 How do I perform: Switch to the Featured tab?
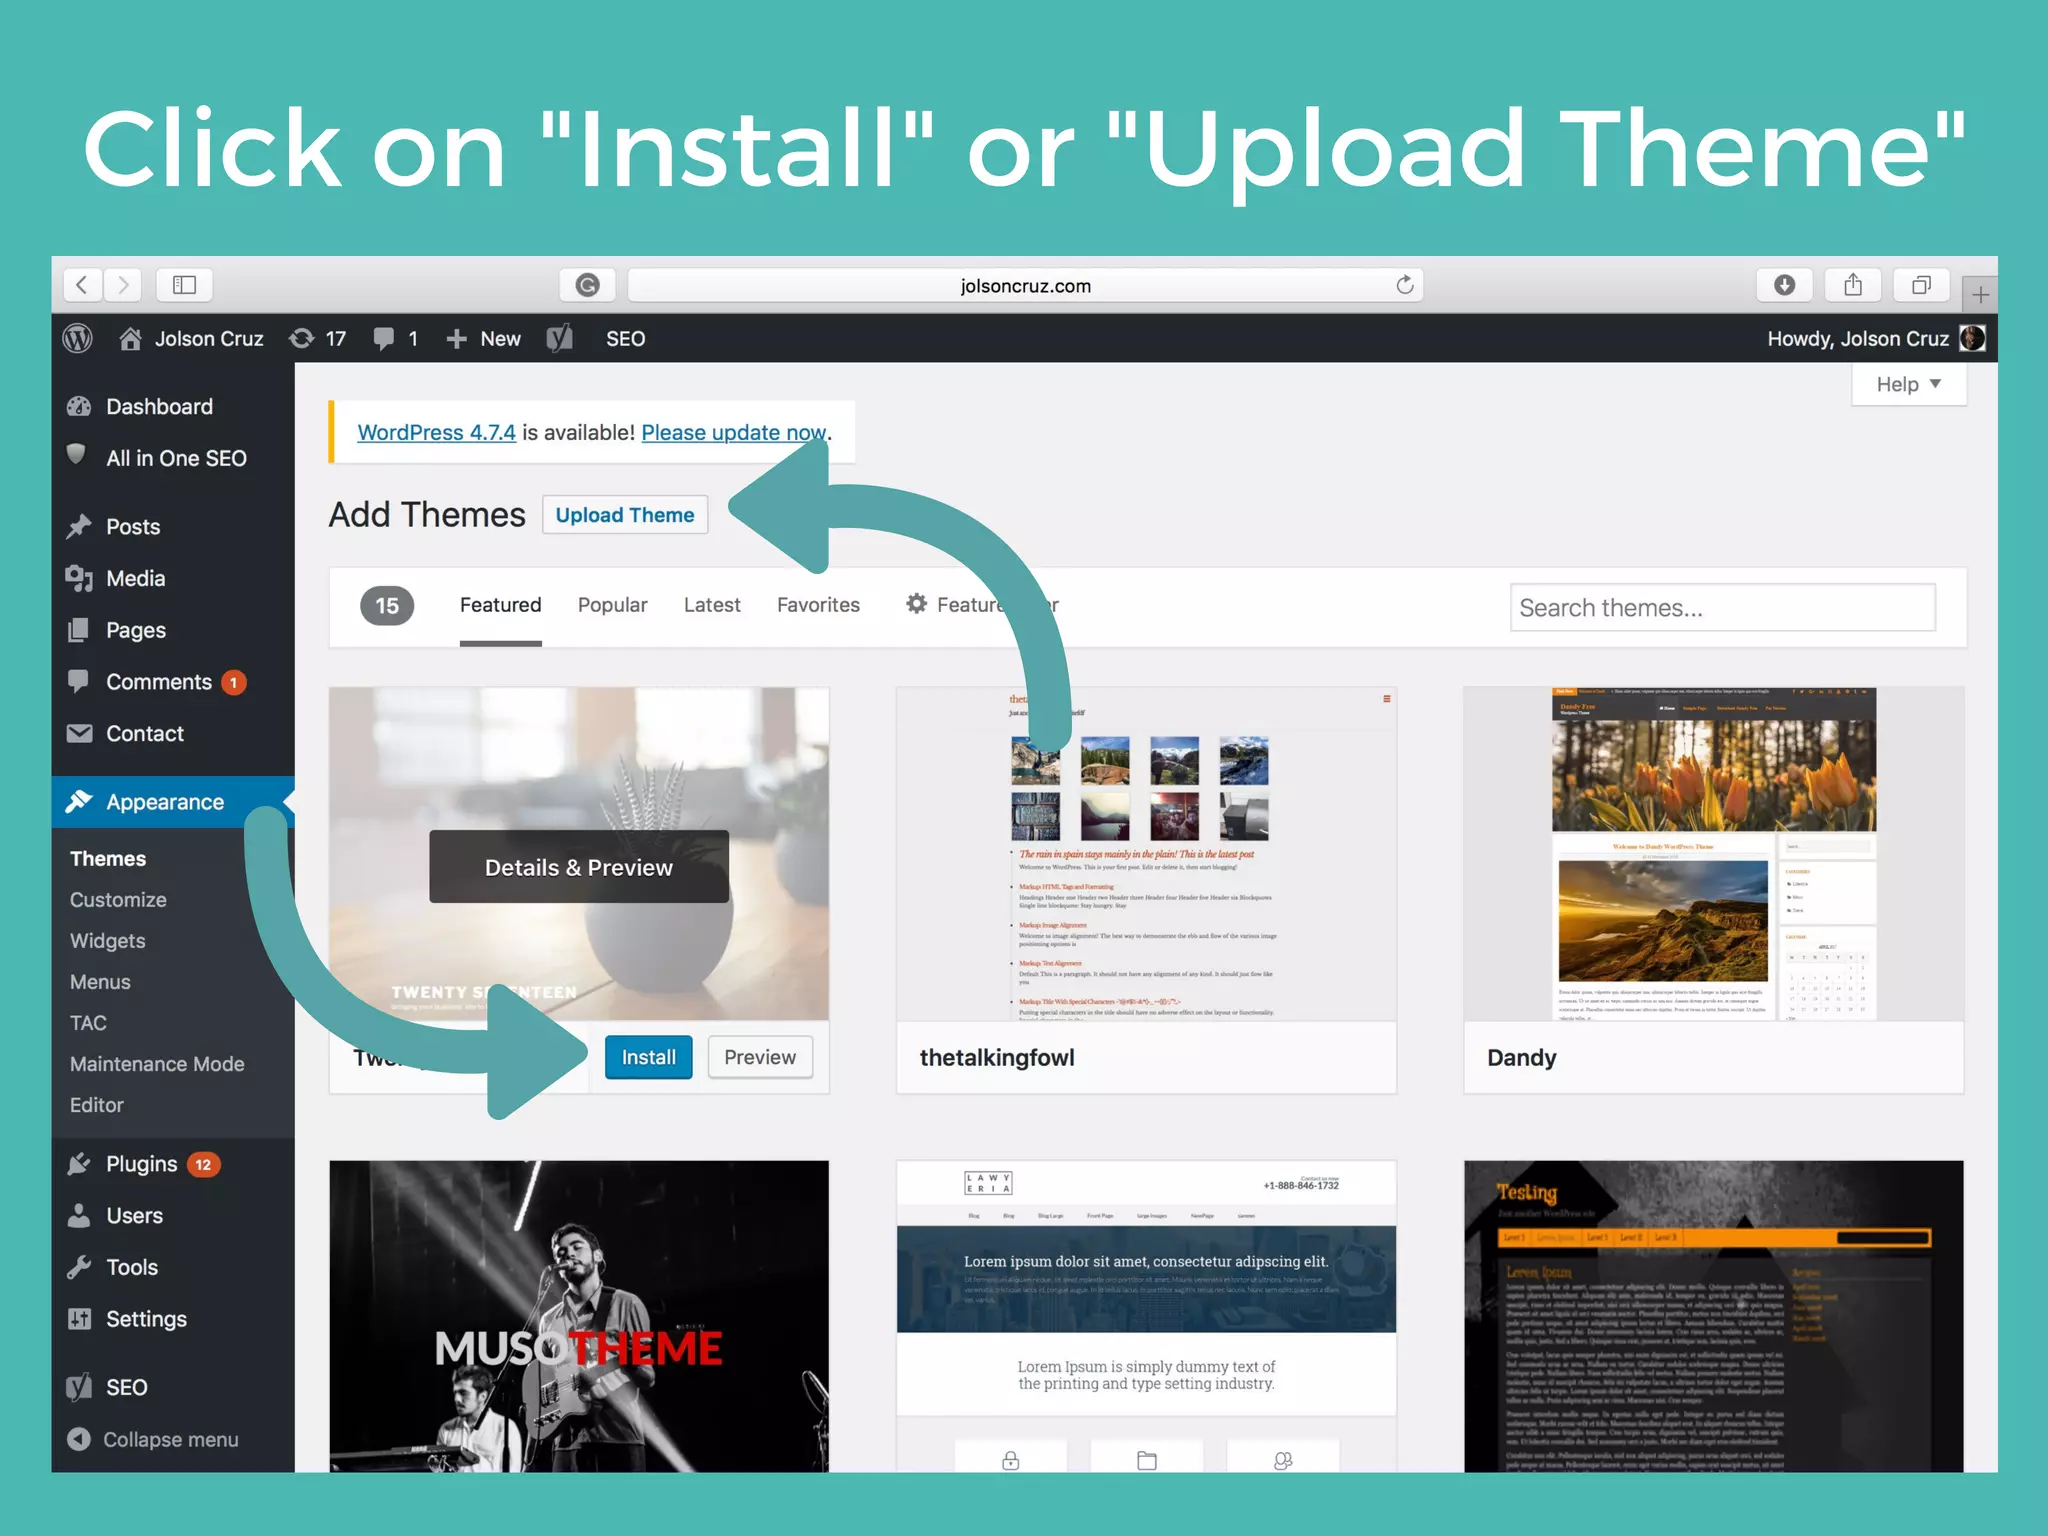click(500, 605)
